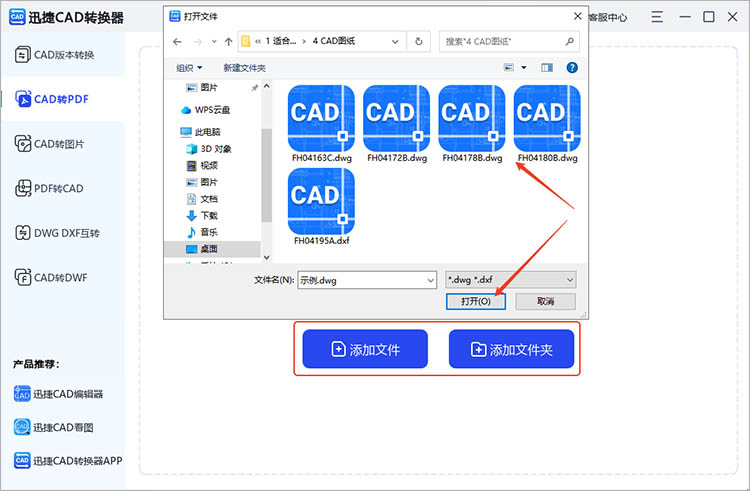750x491 pixels.
Task: Minimize the main converter window
Action: click(685, 17)
